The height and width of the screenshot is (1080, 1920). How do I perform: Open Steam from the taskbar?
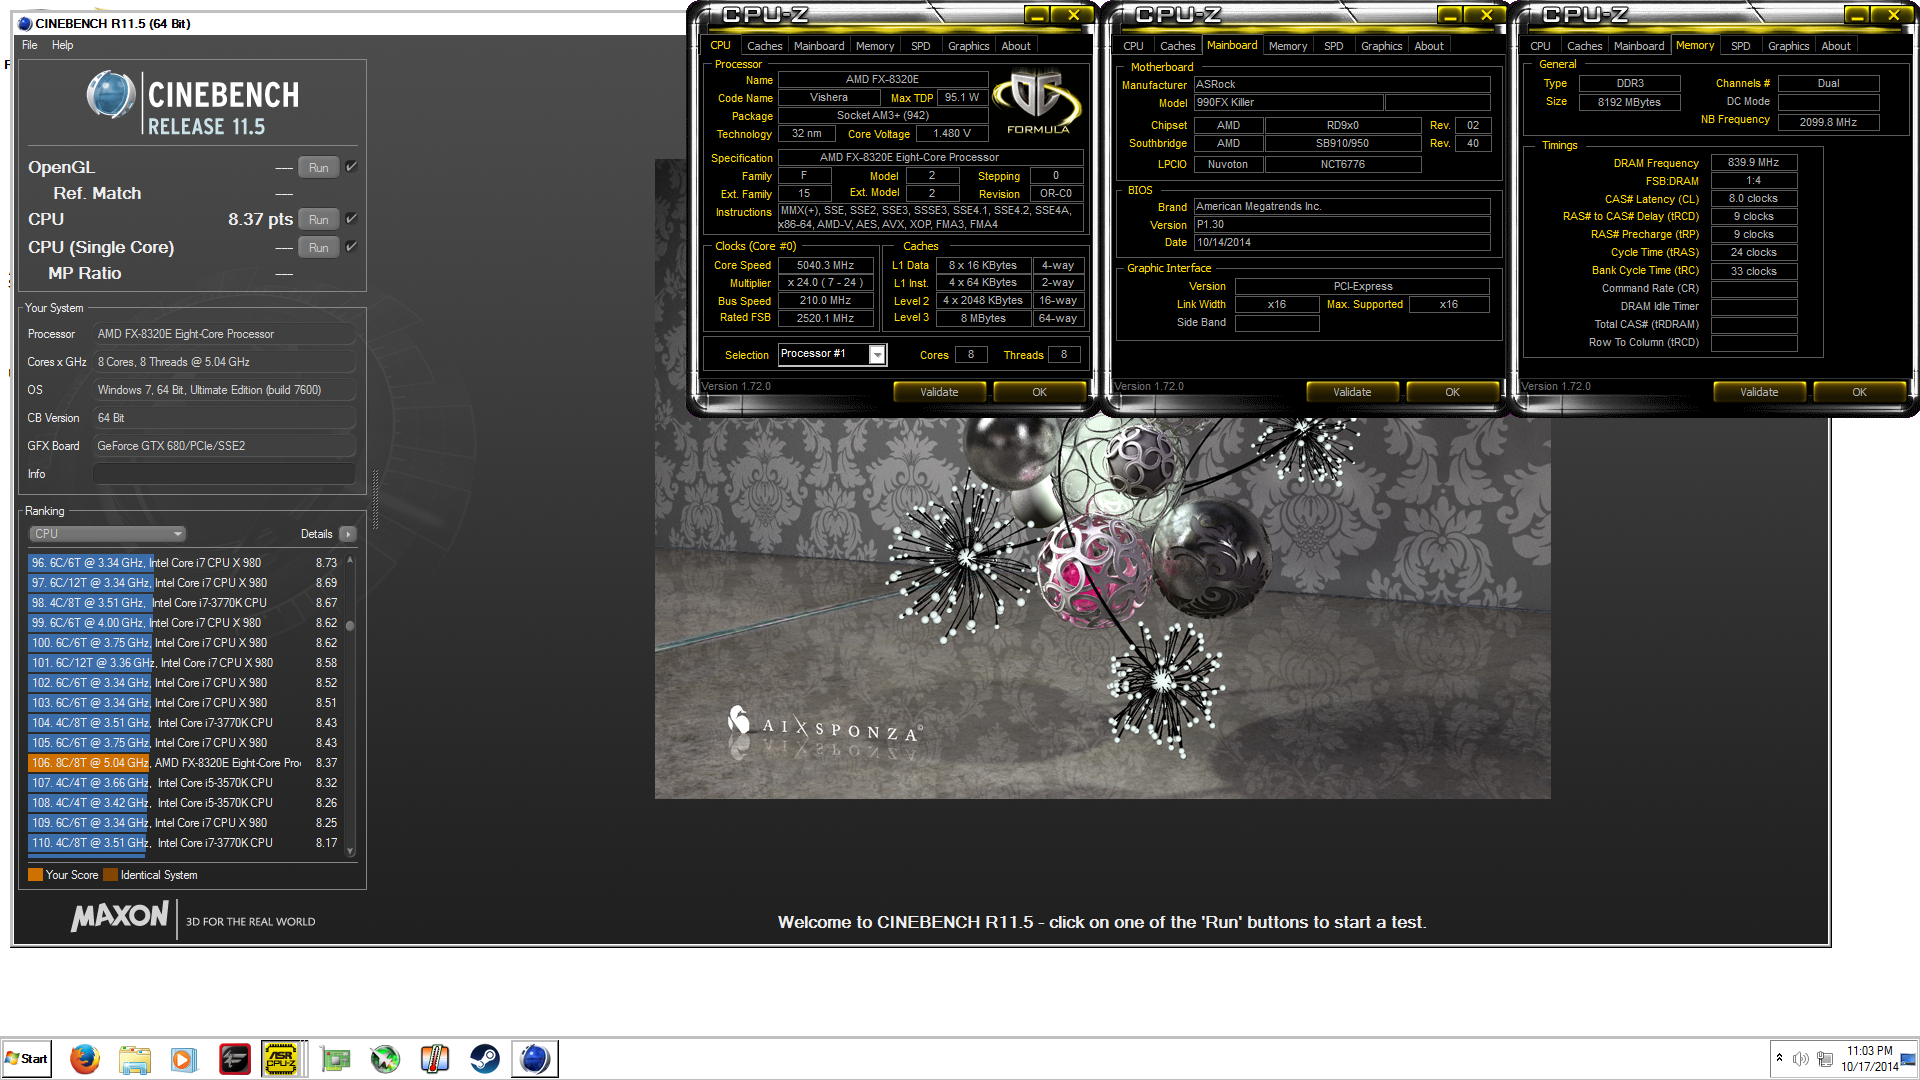[485, 1058]
